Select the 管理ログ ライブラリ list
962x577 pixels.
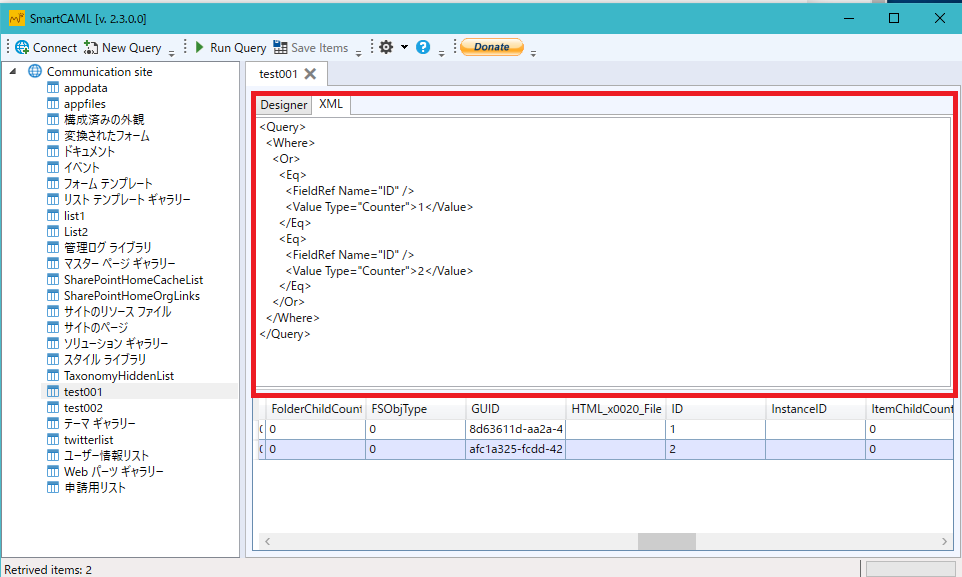pos(107,247)
